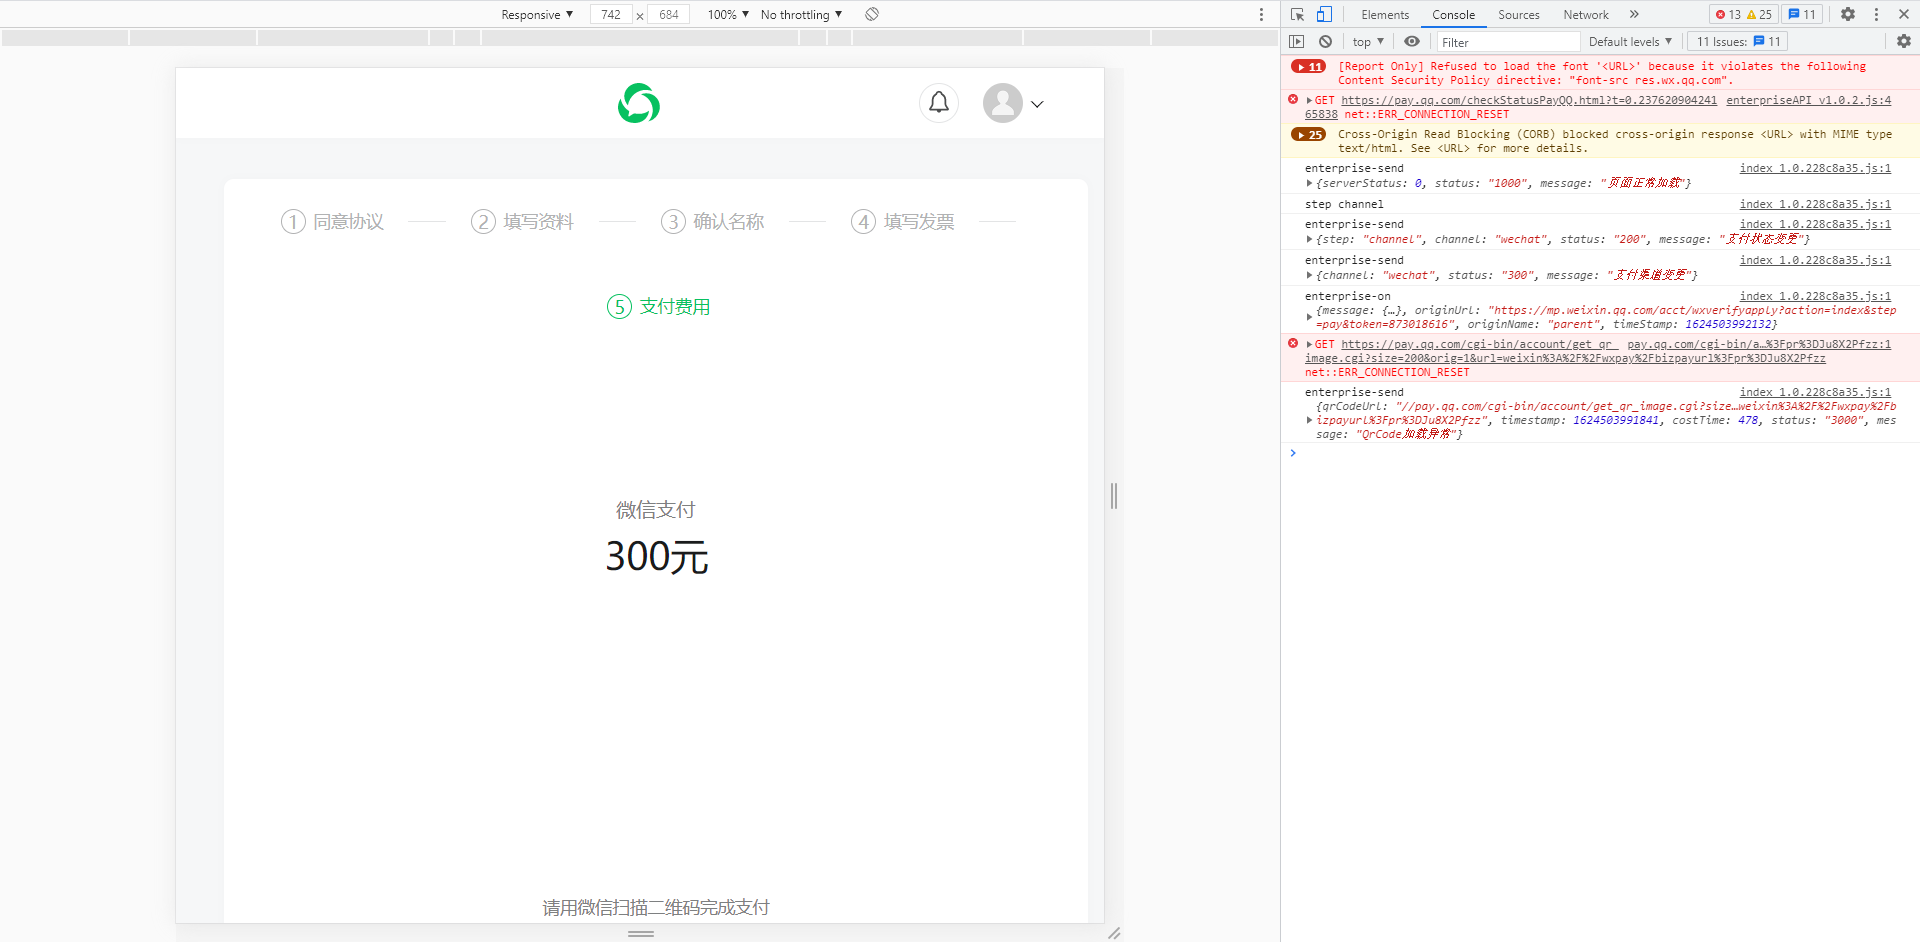
Task: Switch to the Elements tab
Action: click(1385, 14)
